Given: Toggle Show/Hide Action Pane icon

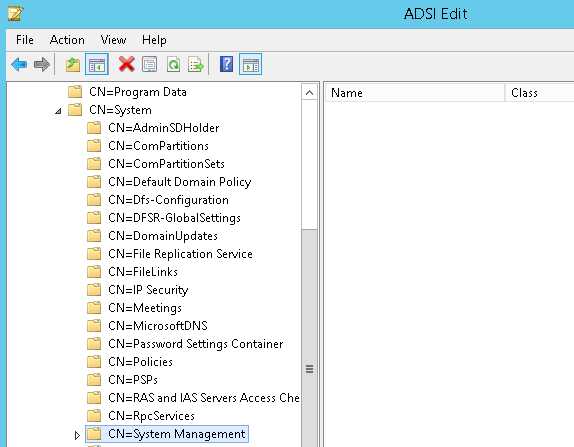Looking at the screenshot, I should (x=250, y=65).
